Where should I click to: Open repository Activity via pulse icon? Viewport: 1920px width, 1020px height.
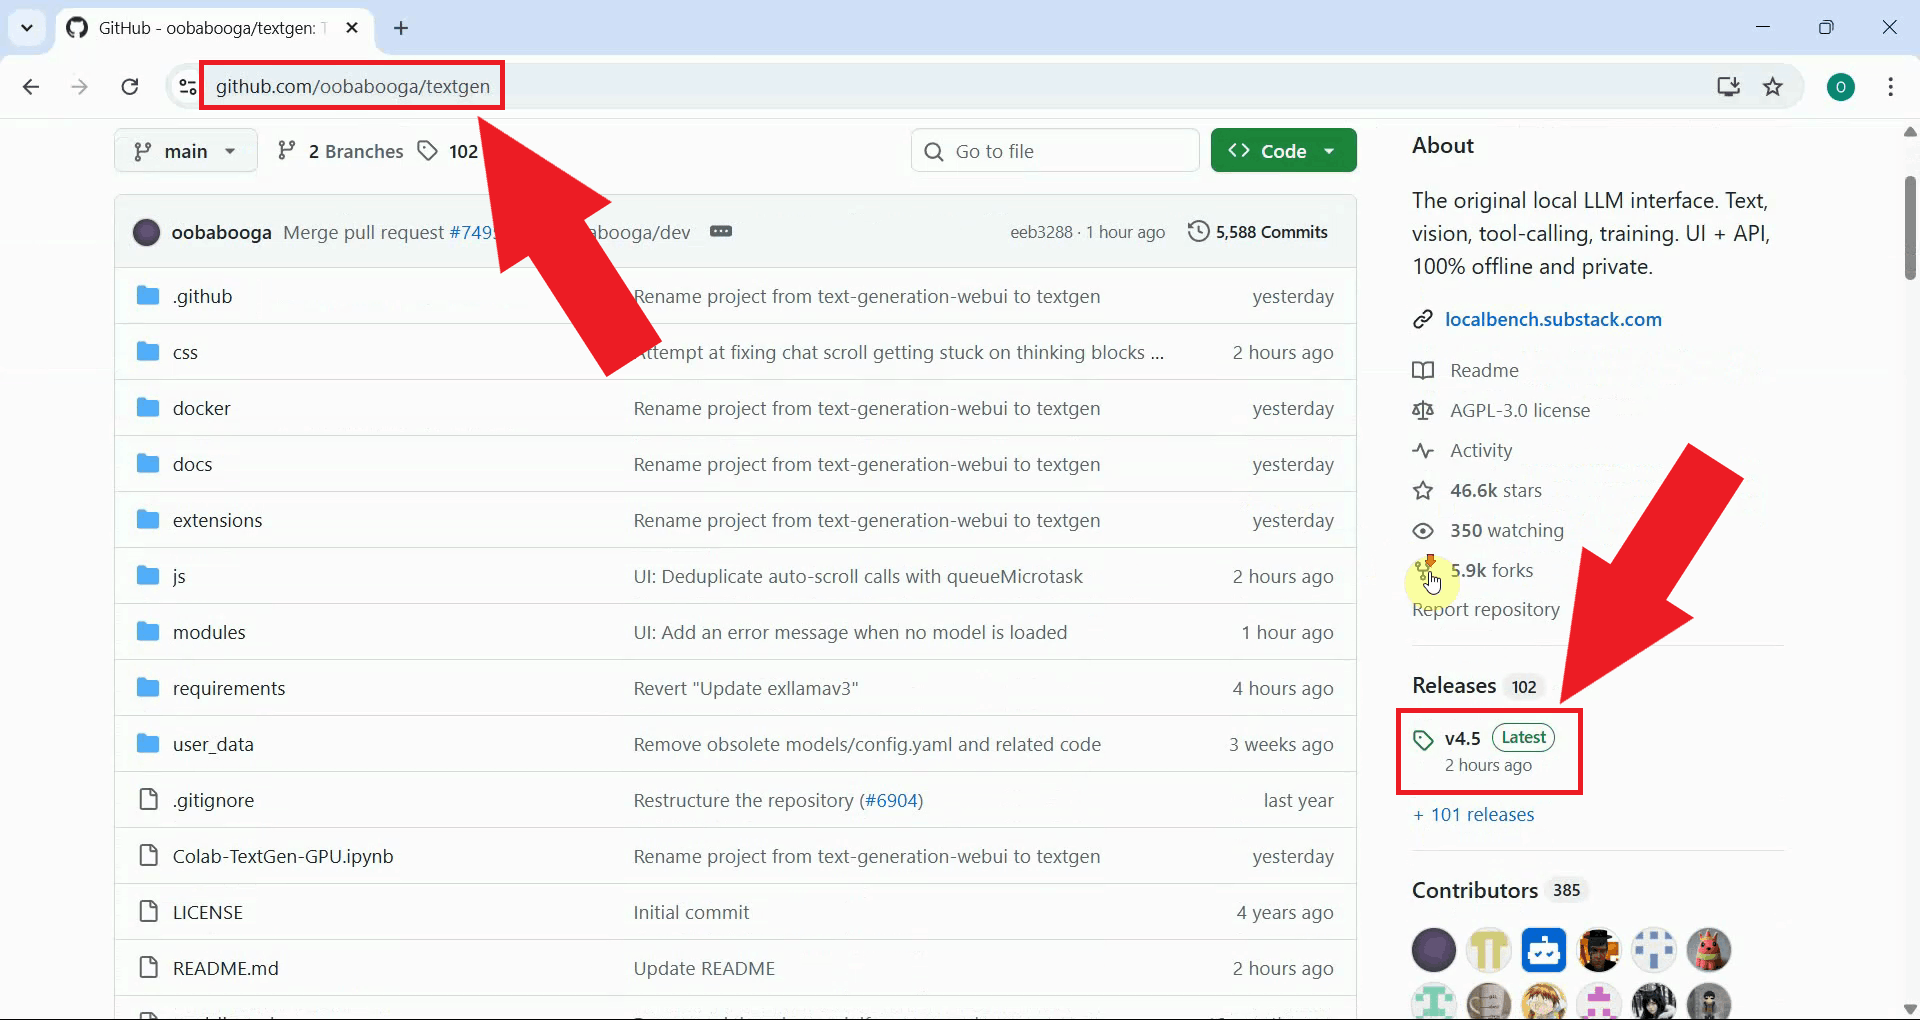coord(1480,450)
